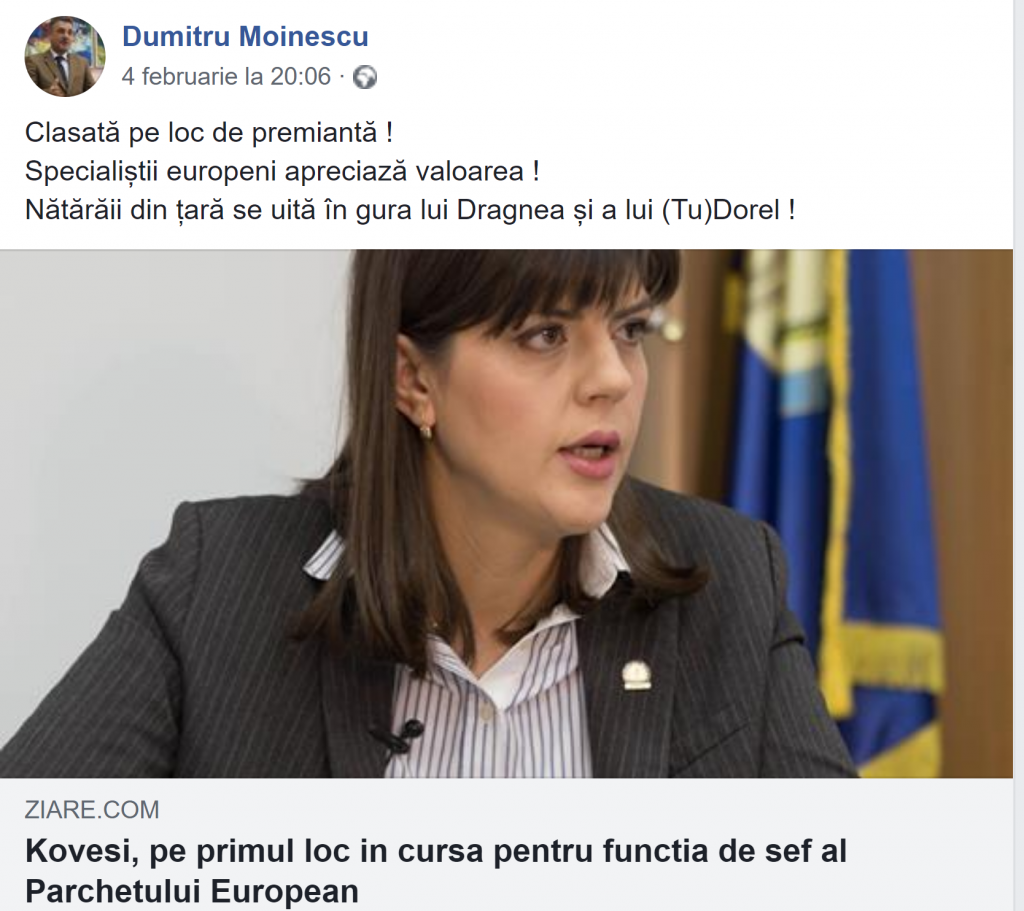The height and width of the screenshot is (911, 1024).
Task: Click the text line Clasată pe loc de premiantă
Action: point(209,133)
